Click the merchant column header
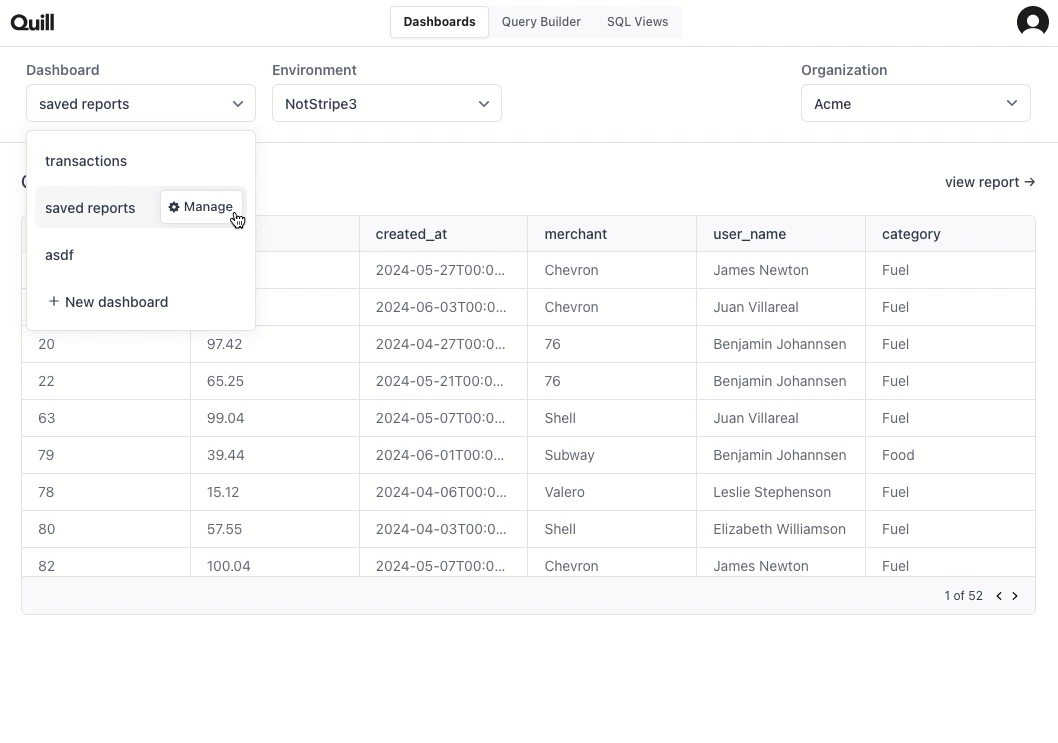Screen dimensions: 1058x743 tap(612, 234)
